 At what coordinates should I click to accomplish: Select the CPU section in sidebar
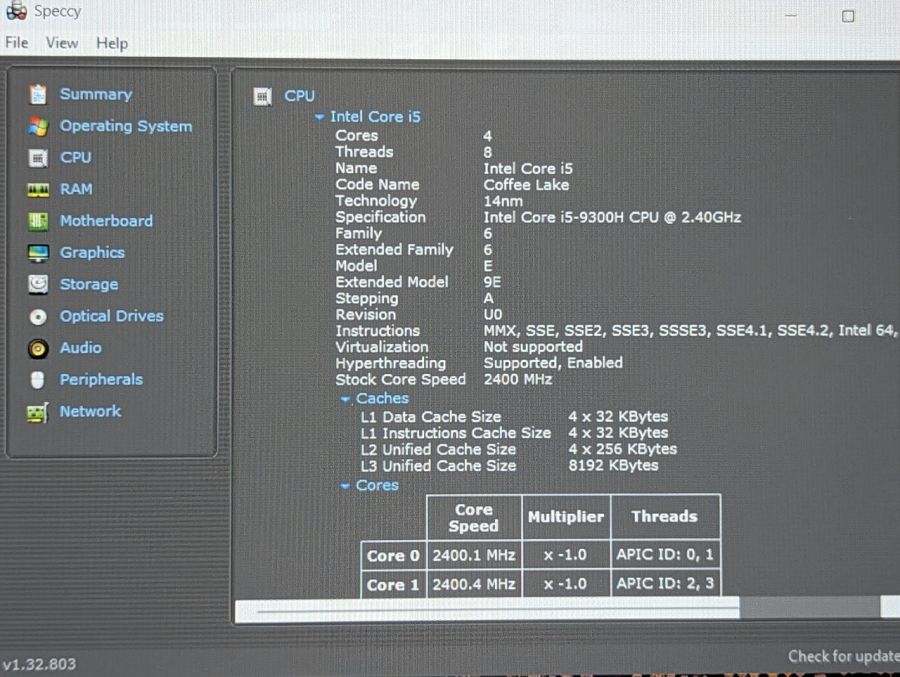[x=75, y=157]
